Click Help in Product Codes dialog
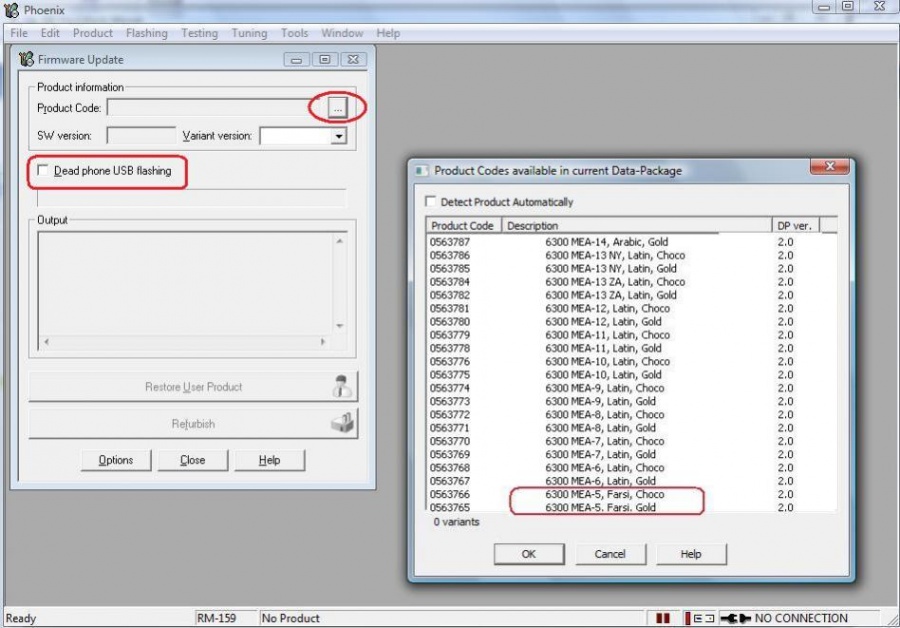The height and width of the screenshot is (628, 900). (691, 554)
